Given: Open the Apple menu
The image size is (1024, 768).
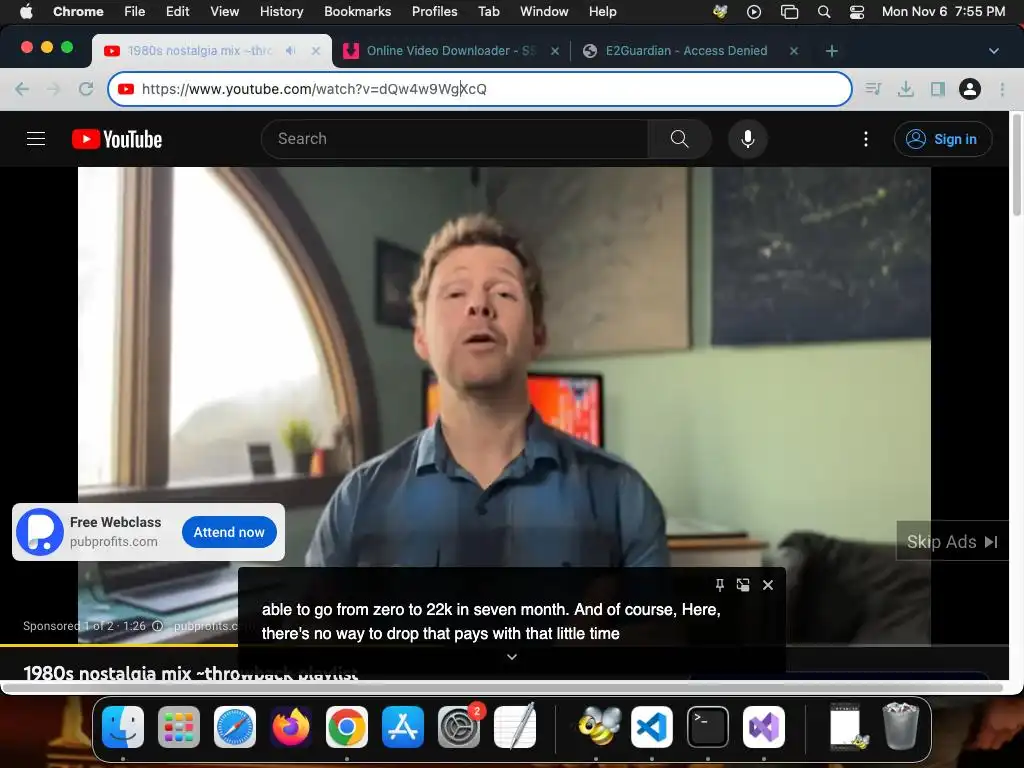Looking at the screenshot, I should [26, 11].
